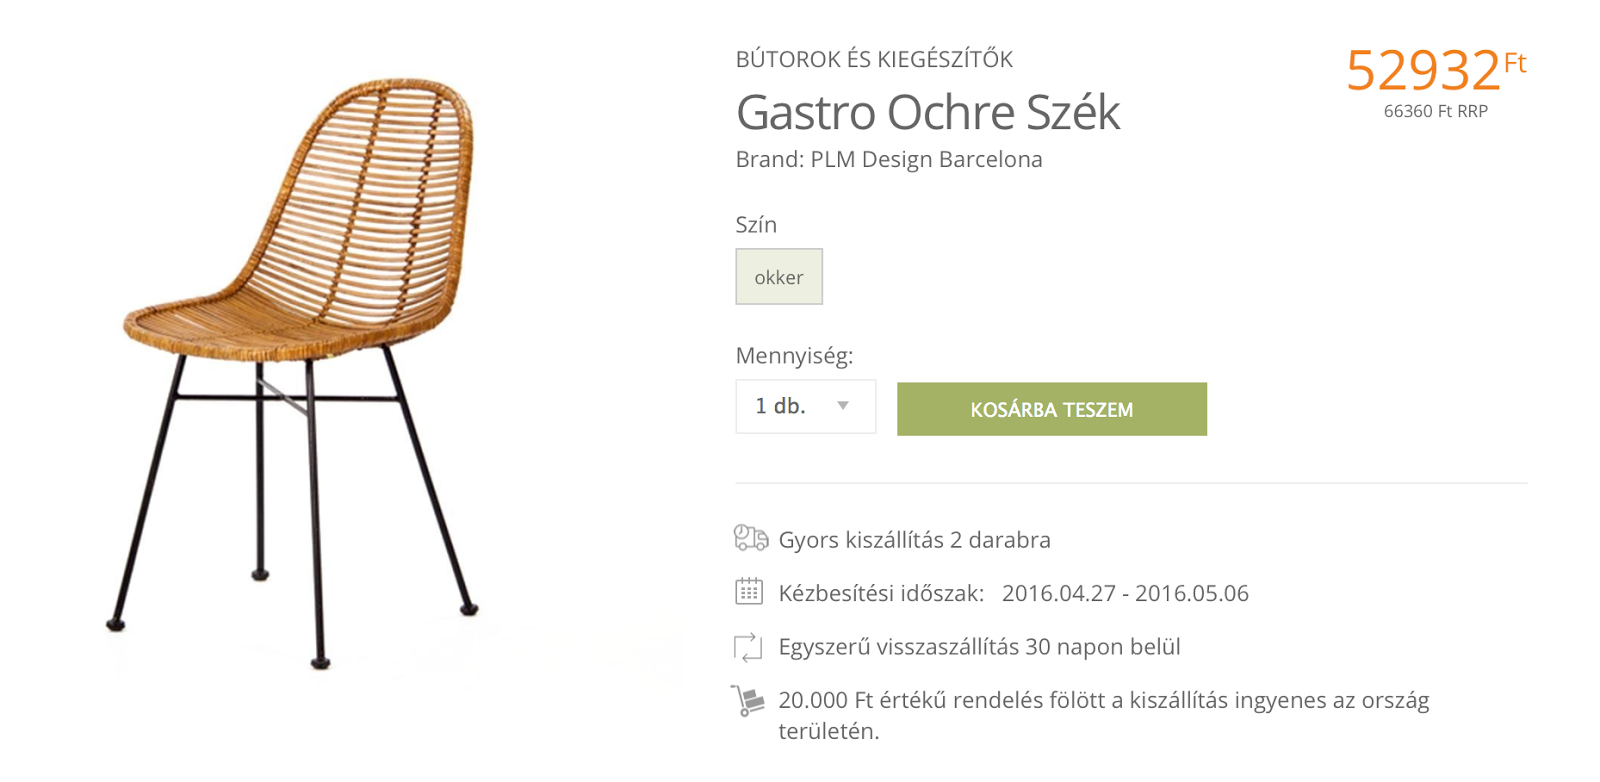Choose the okker color swatch

779,277
